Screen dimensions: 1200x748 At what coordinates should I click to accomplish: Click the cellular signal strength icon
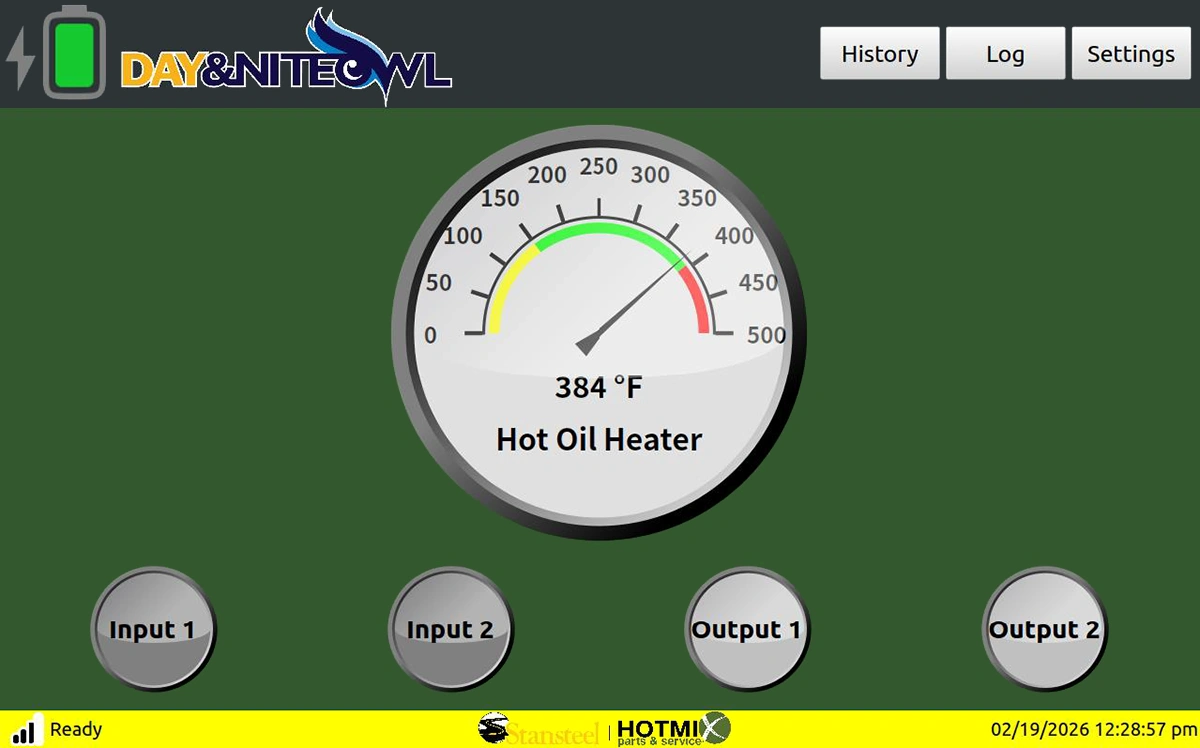click(x=26, y=730)
